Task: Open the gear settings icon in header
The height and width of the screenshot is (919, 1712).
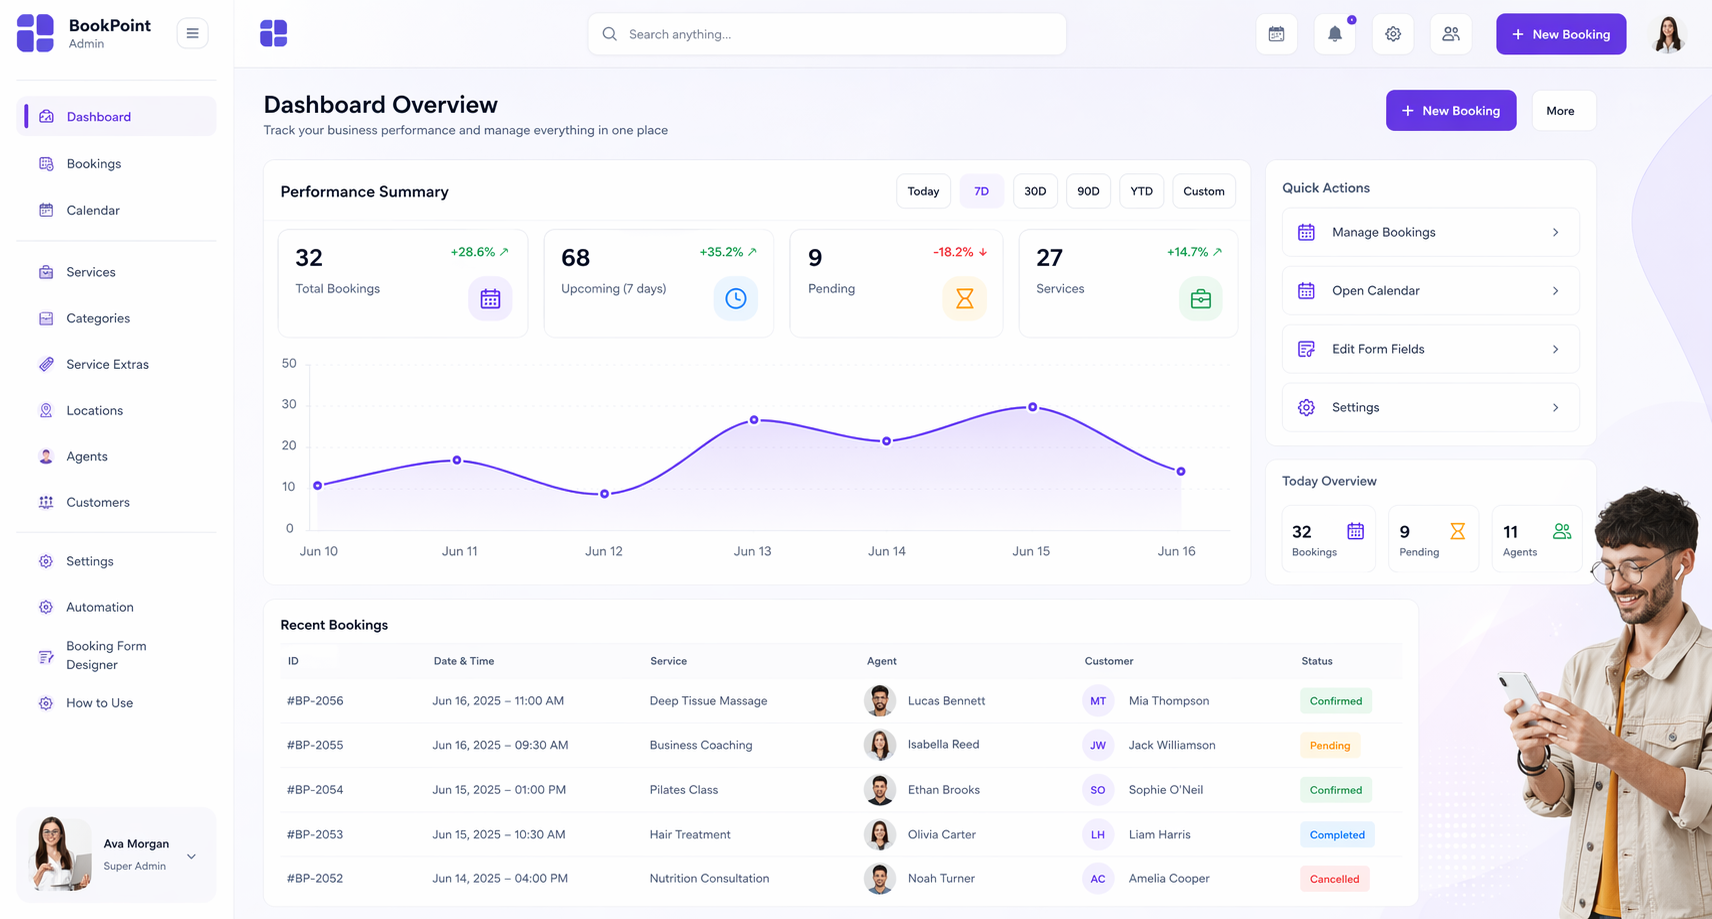Action: pos(1393,34)
